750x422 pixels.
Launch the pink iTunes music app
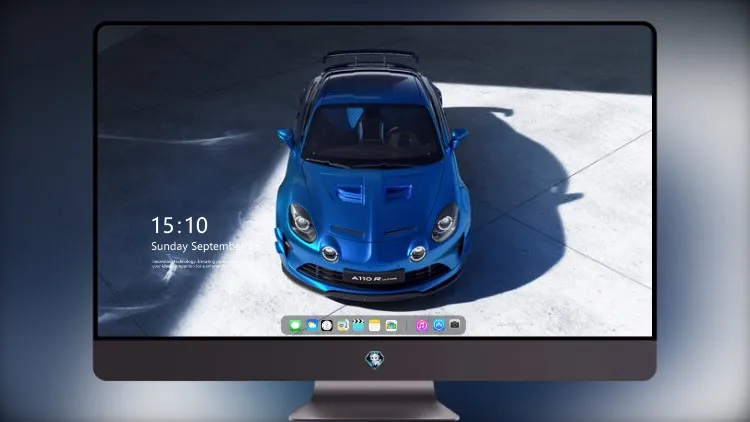tap(421, 325)
